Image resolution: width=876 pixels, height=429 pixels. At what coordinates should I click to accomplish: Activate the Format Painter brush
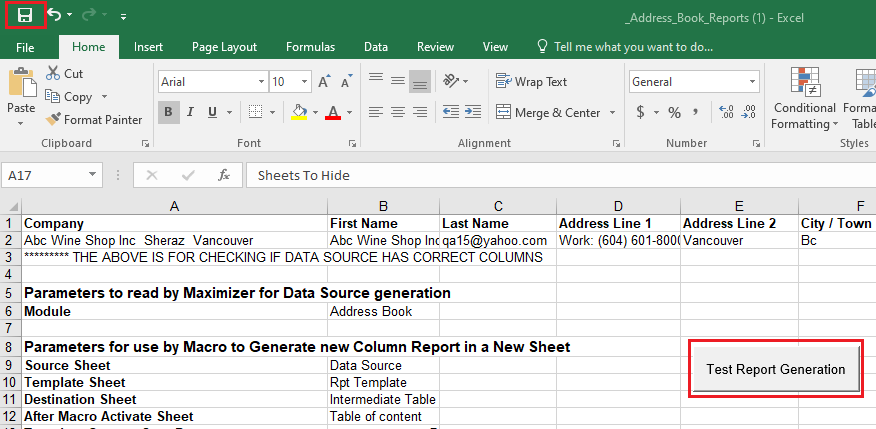[94, 120]
